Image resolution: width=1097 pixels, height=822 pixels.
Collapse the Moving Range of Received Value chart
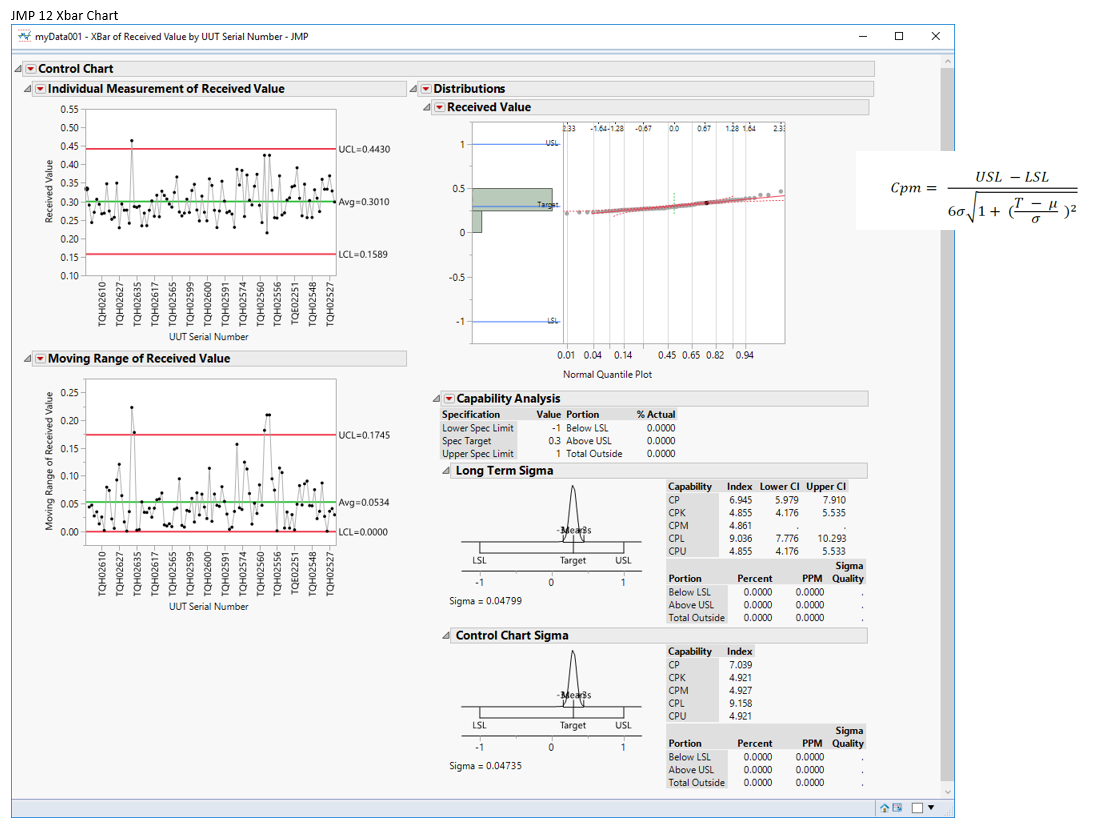coord(28,359)
